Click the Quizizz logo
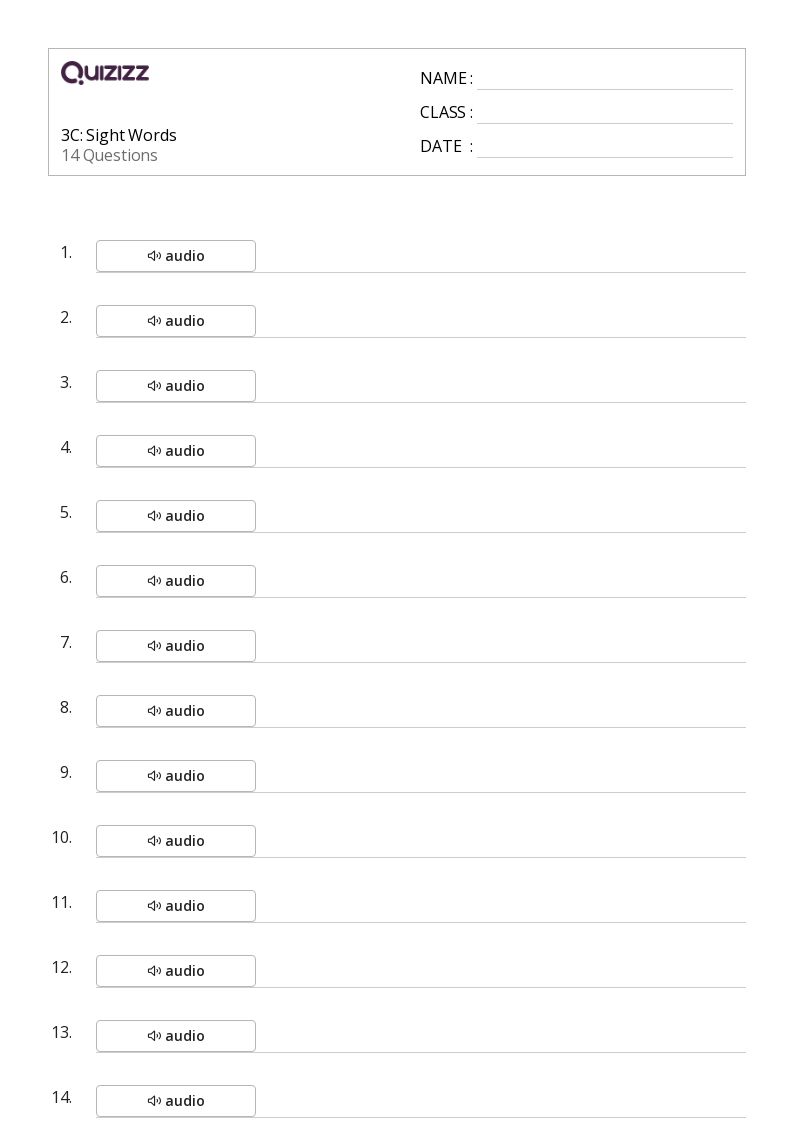The width and height of the screenshot is (794, 1123). [x=105, y=72]
